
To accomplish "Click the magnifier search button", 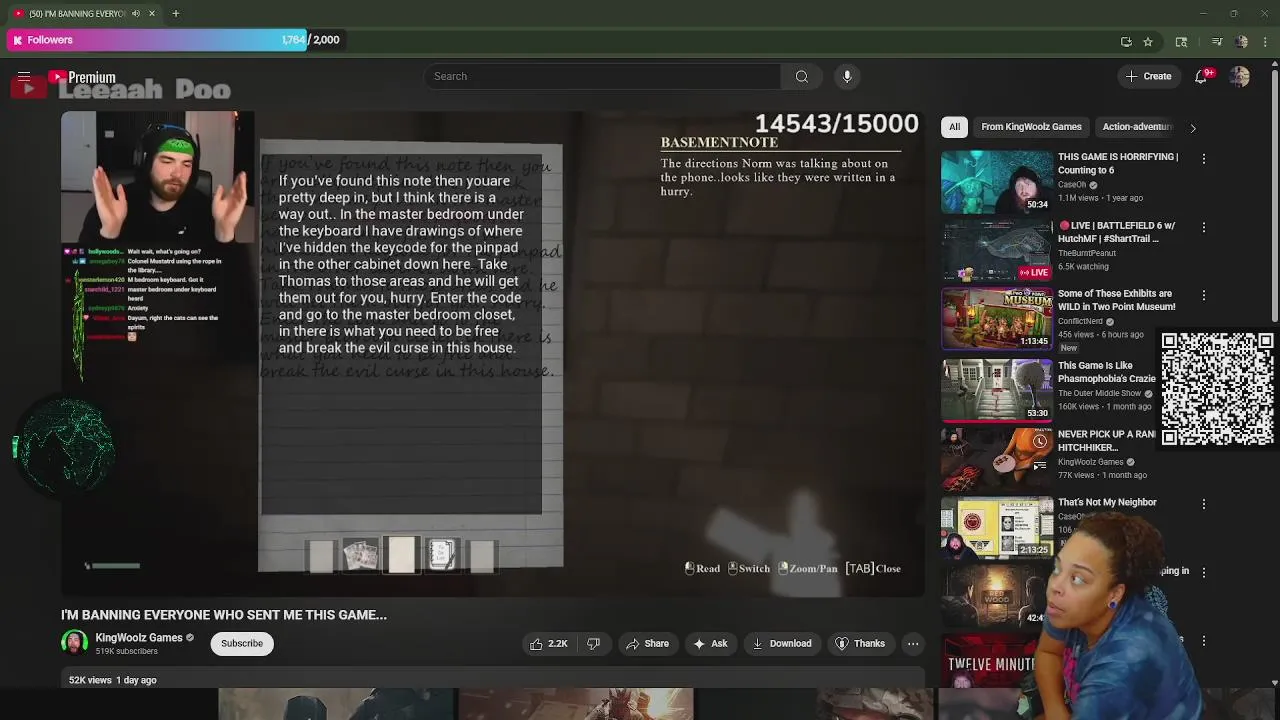I will (x=801, y=76).
